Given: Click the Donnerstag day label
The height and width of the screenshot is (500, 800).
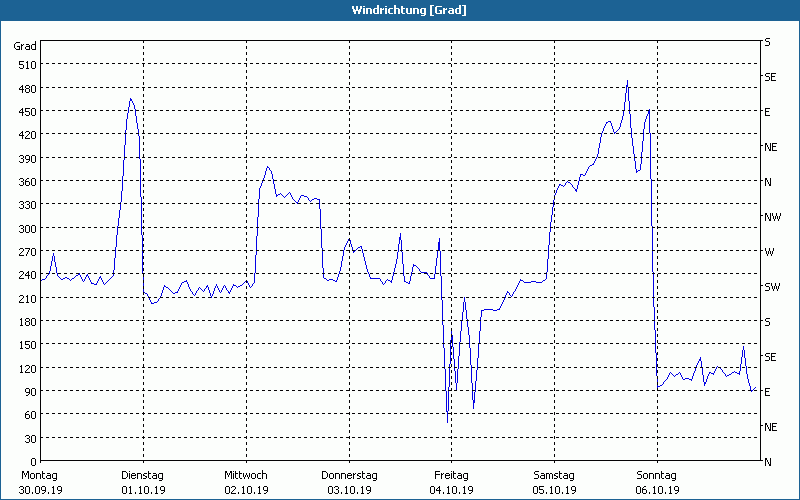Looking at the screenshot, I should [349, 476].
